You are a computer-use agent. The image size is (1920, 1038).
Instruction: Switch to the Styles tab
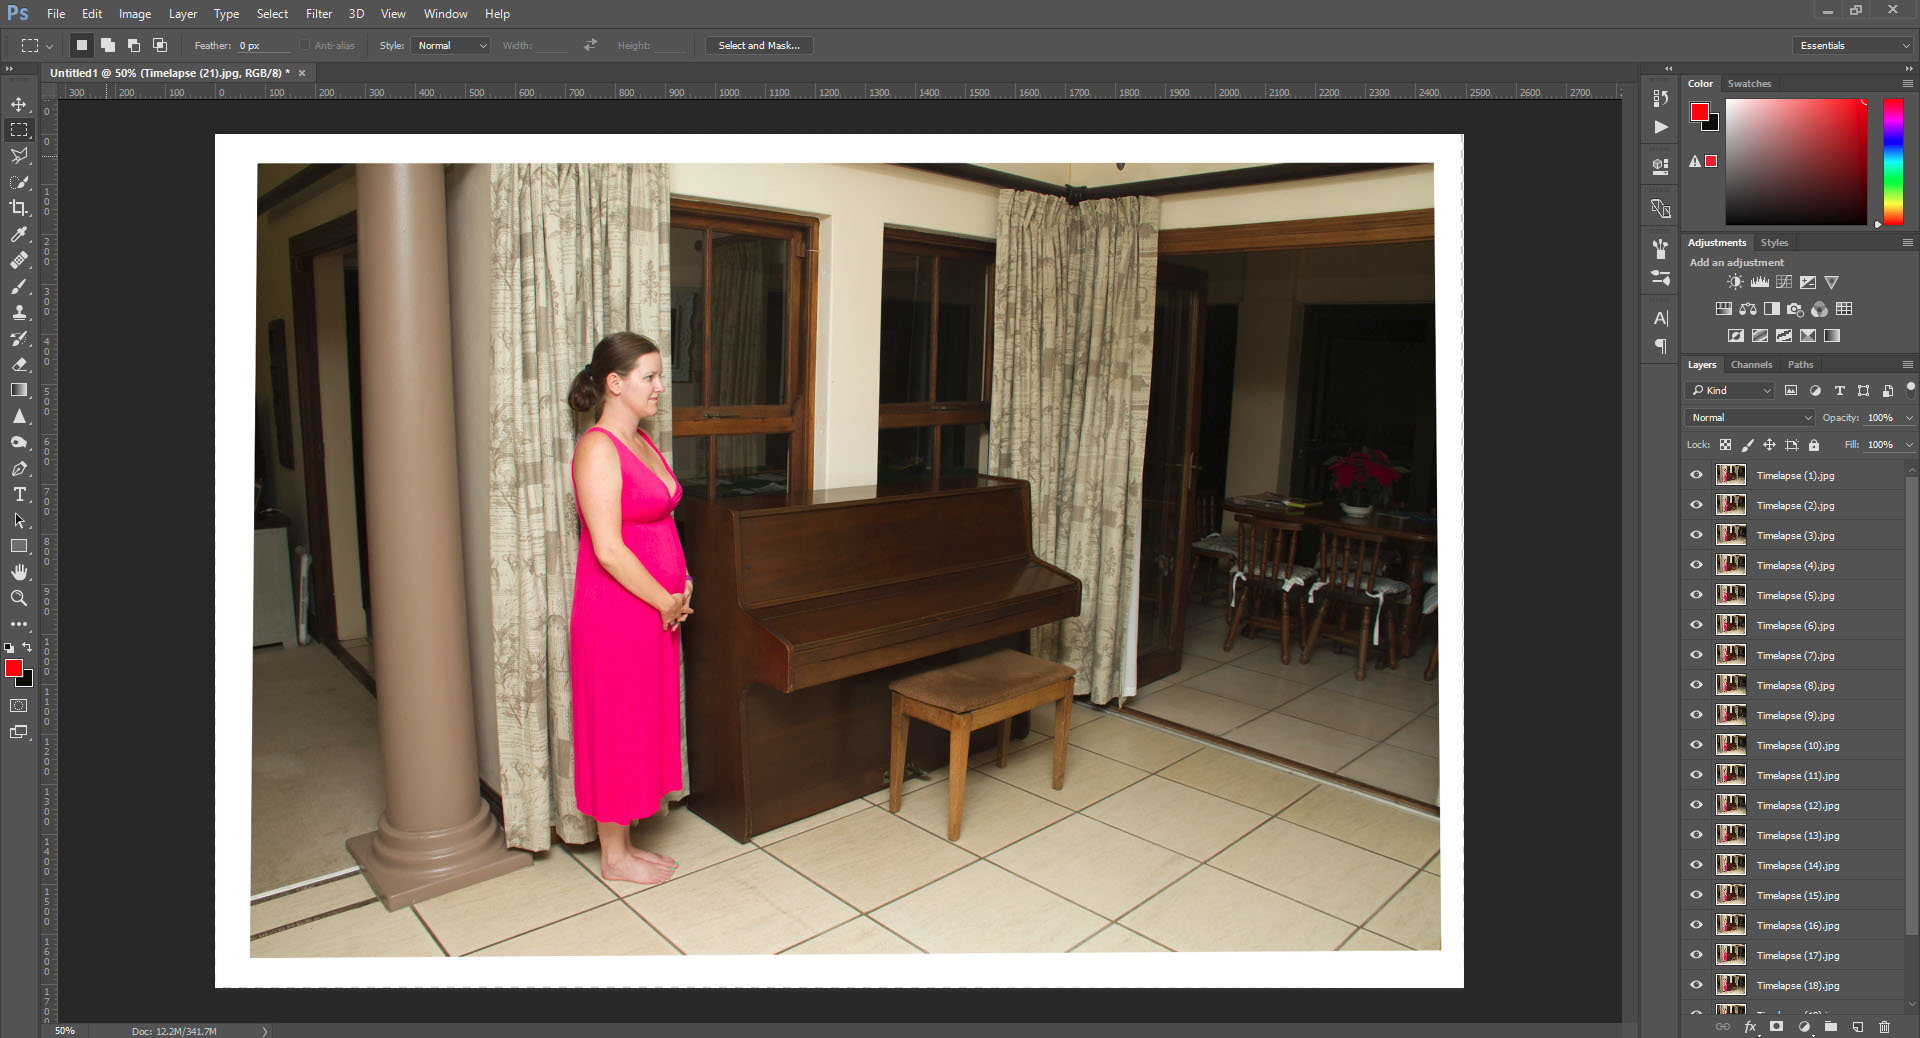[1774, 243]
